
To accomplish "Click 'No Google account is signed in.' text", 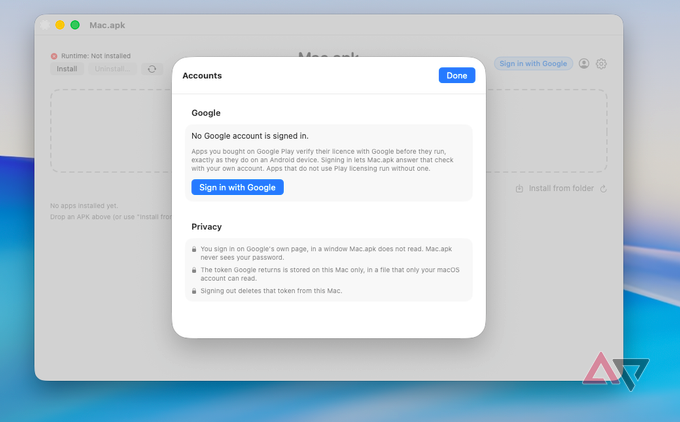I will (x=250, y=136).
